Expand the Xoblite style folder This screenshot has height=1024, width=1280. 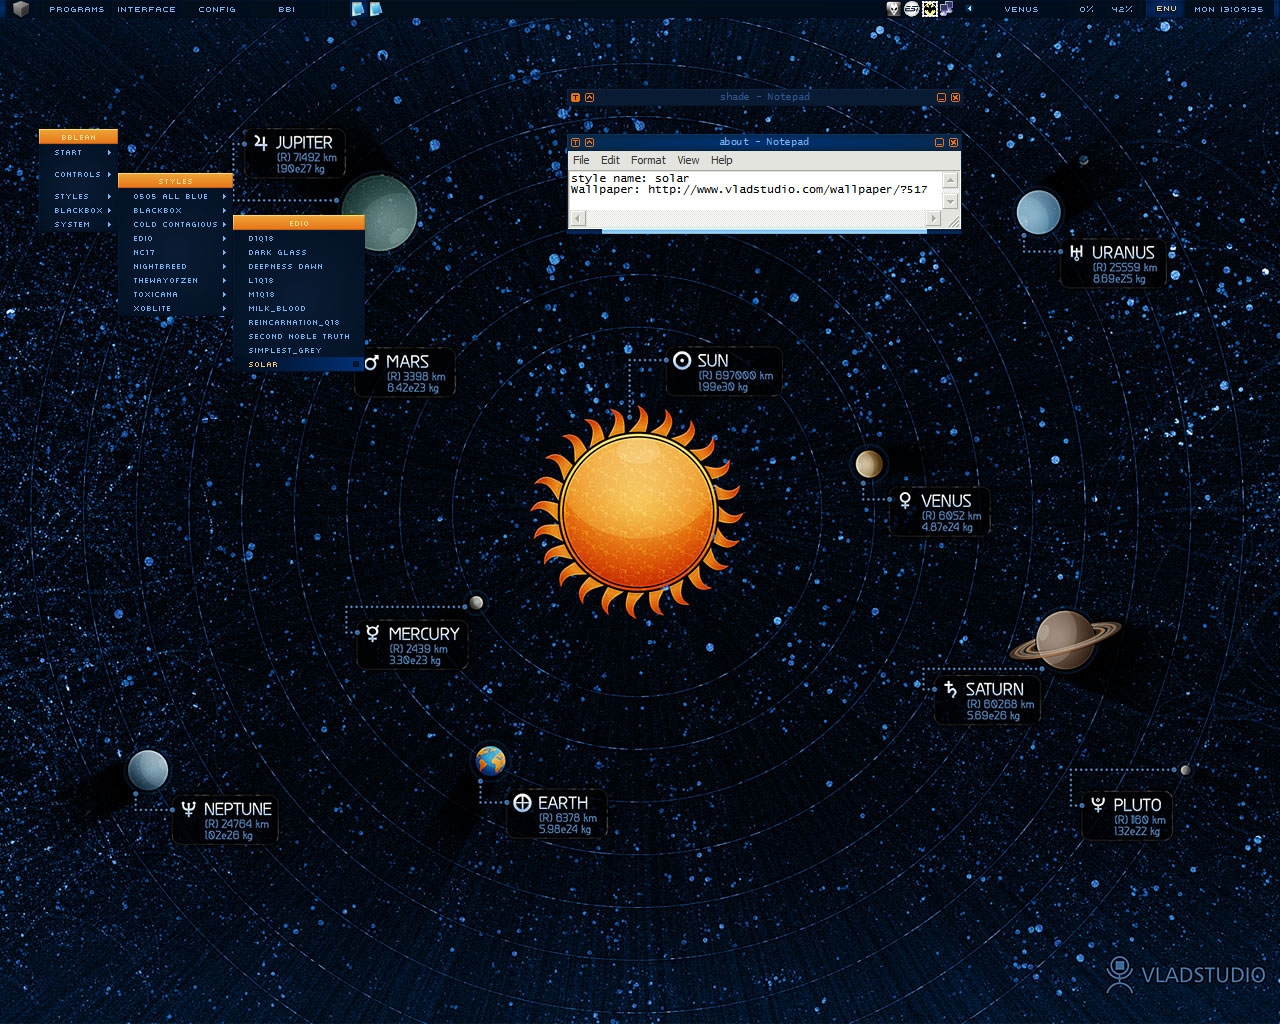point(176,309)
